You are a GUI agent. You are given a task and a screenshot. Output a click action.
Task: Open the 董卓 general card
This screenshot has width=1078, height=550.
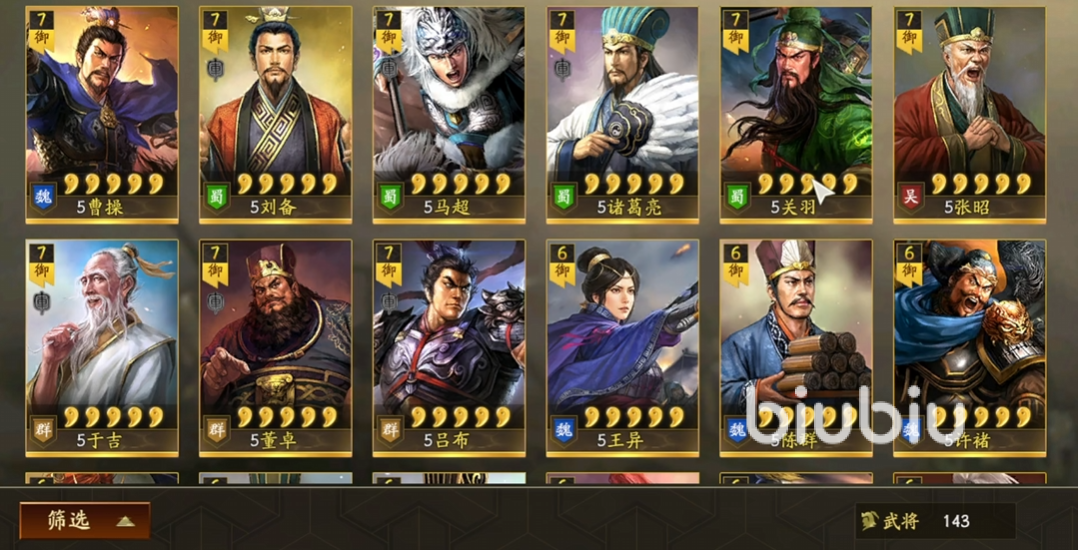point(275,348)
